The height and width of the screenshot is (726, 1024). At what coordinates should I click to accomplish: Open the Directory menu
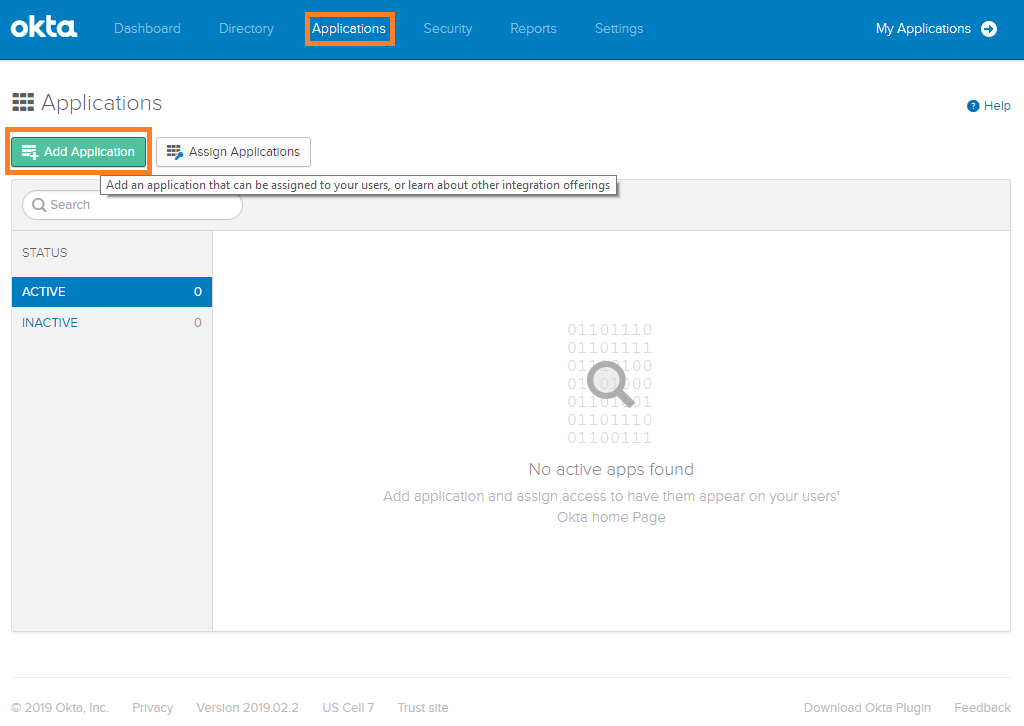[246, 29]
